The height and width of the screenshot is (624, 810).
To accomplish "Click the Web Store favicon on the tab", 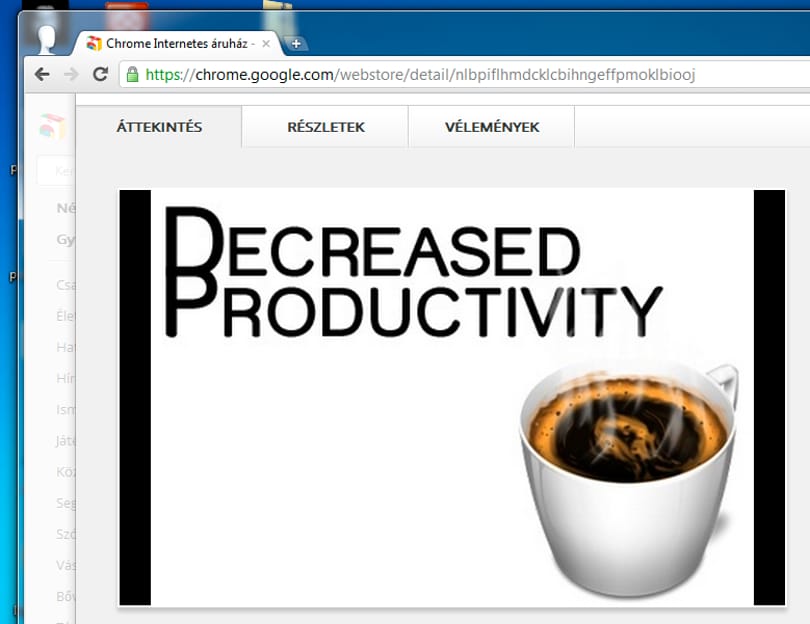I will click(94, 43).
